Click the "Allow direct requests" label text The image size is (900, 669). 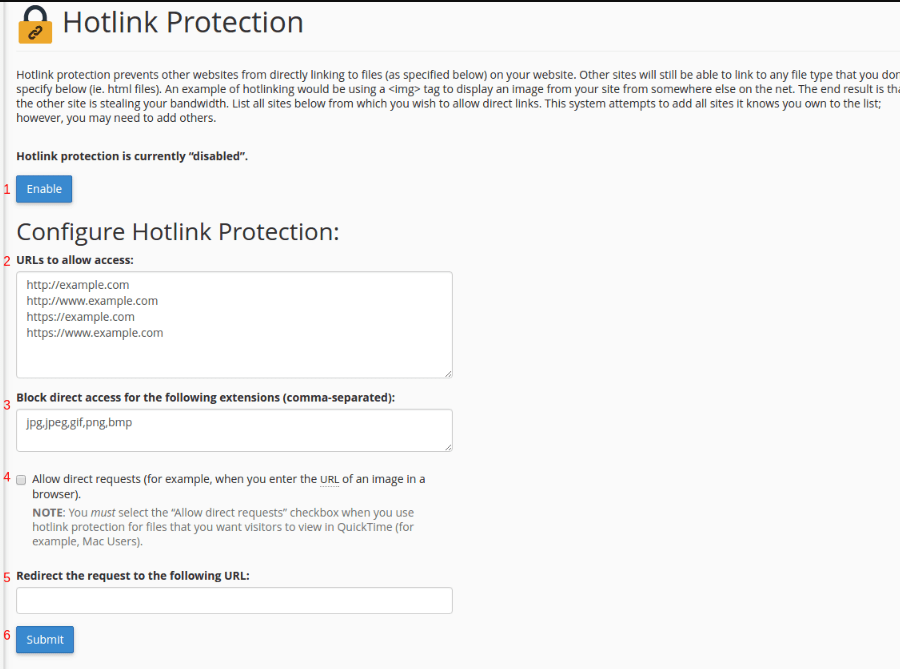point(228,486)
